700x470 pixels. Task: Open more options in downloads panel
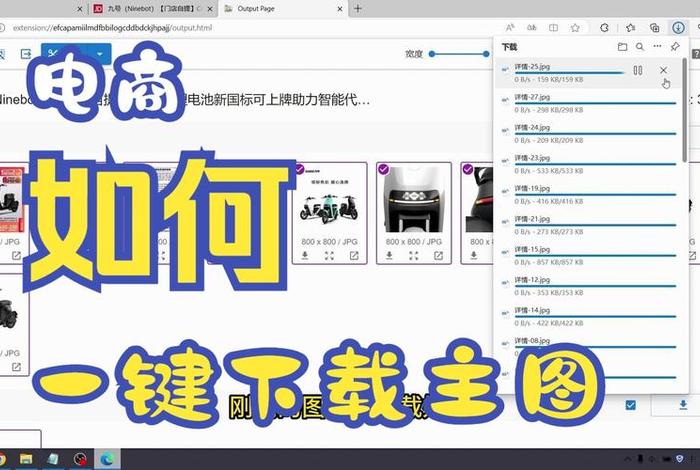(657, 46)
